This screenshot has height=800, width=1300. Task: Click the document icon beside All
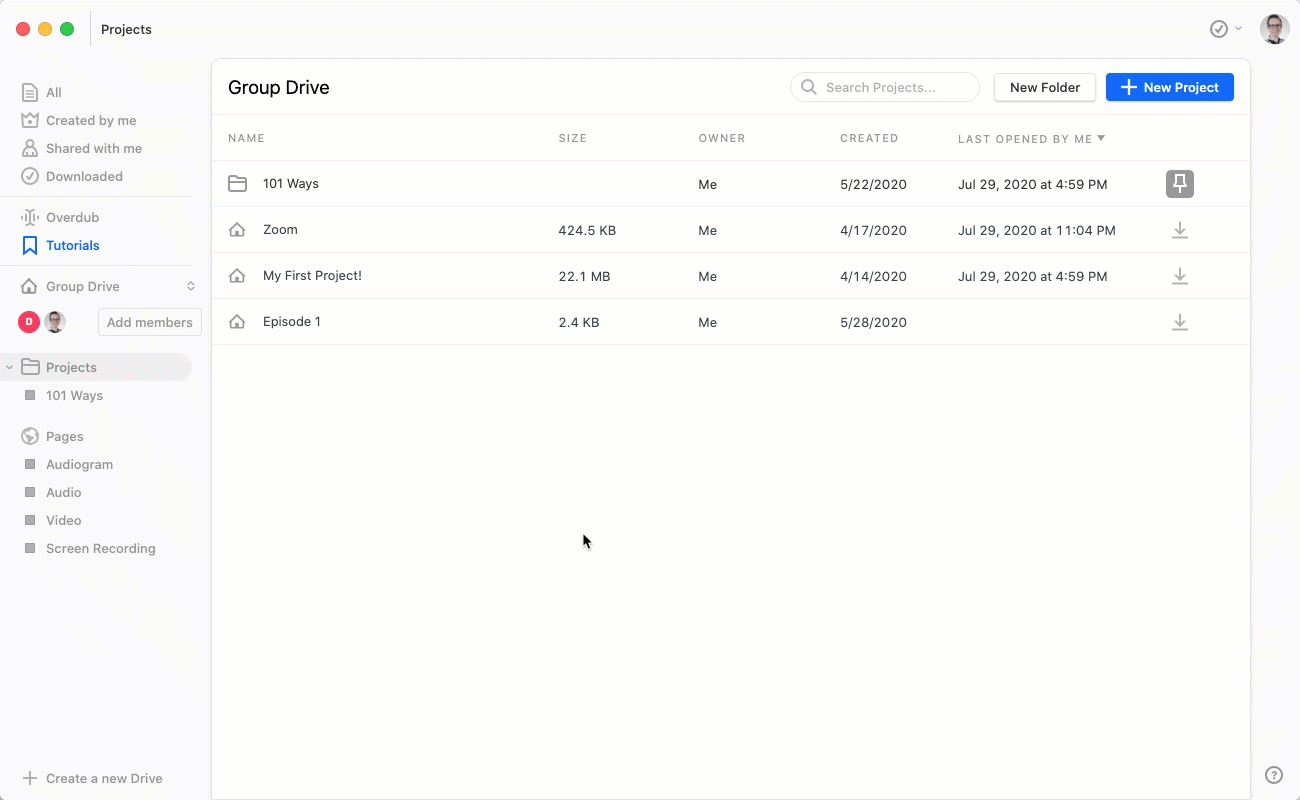tap(30, 92)
